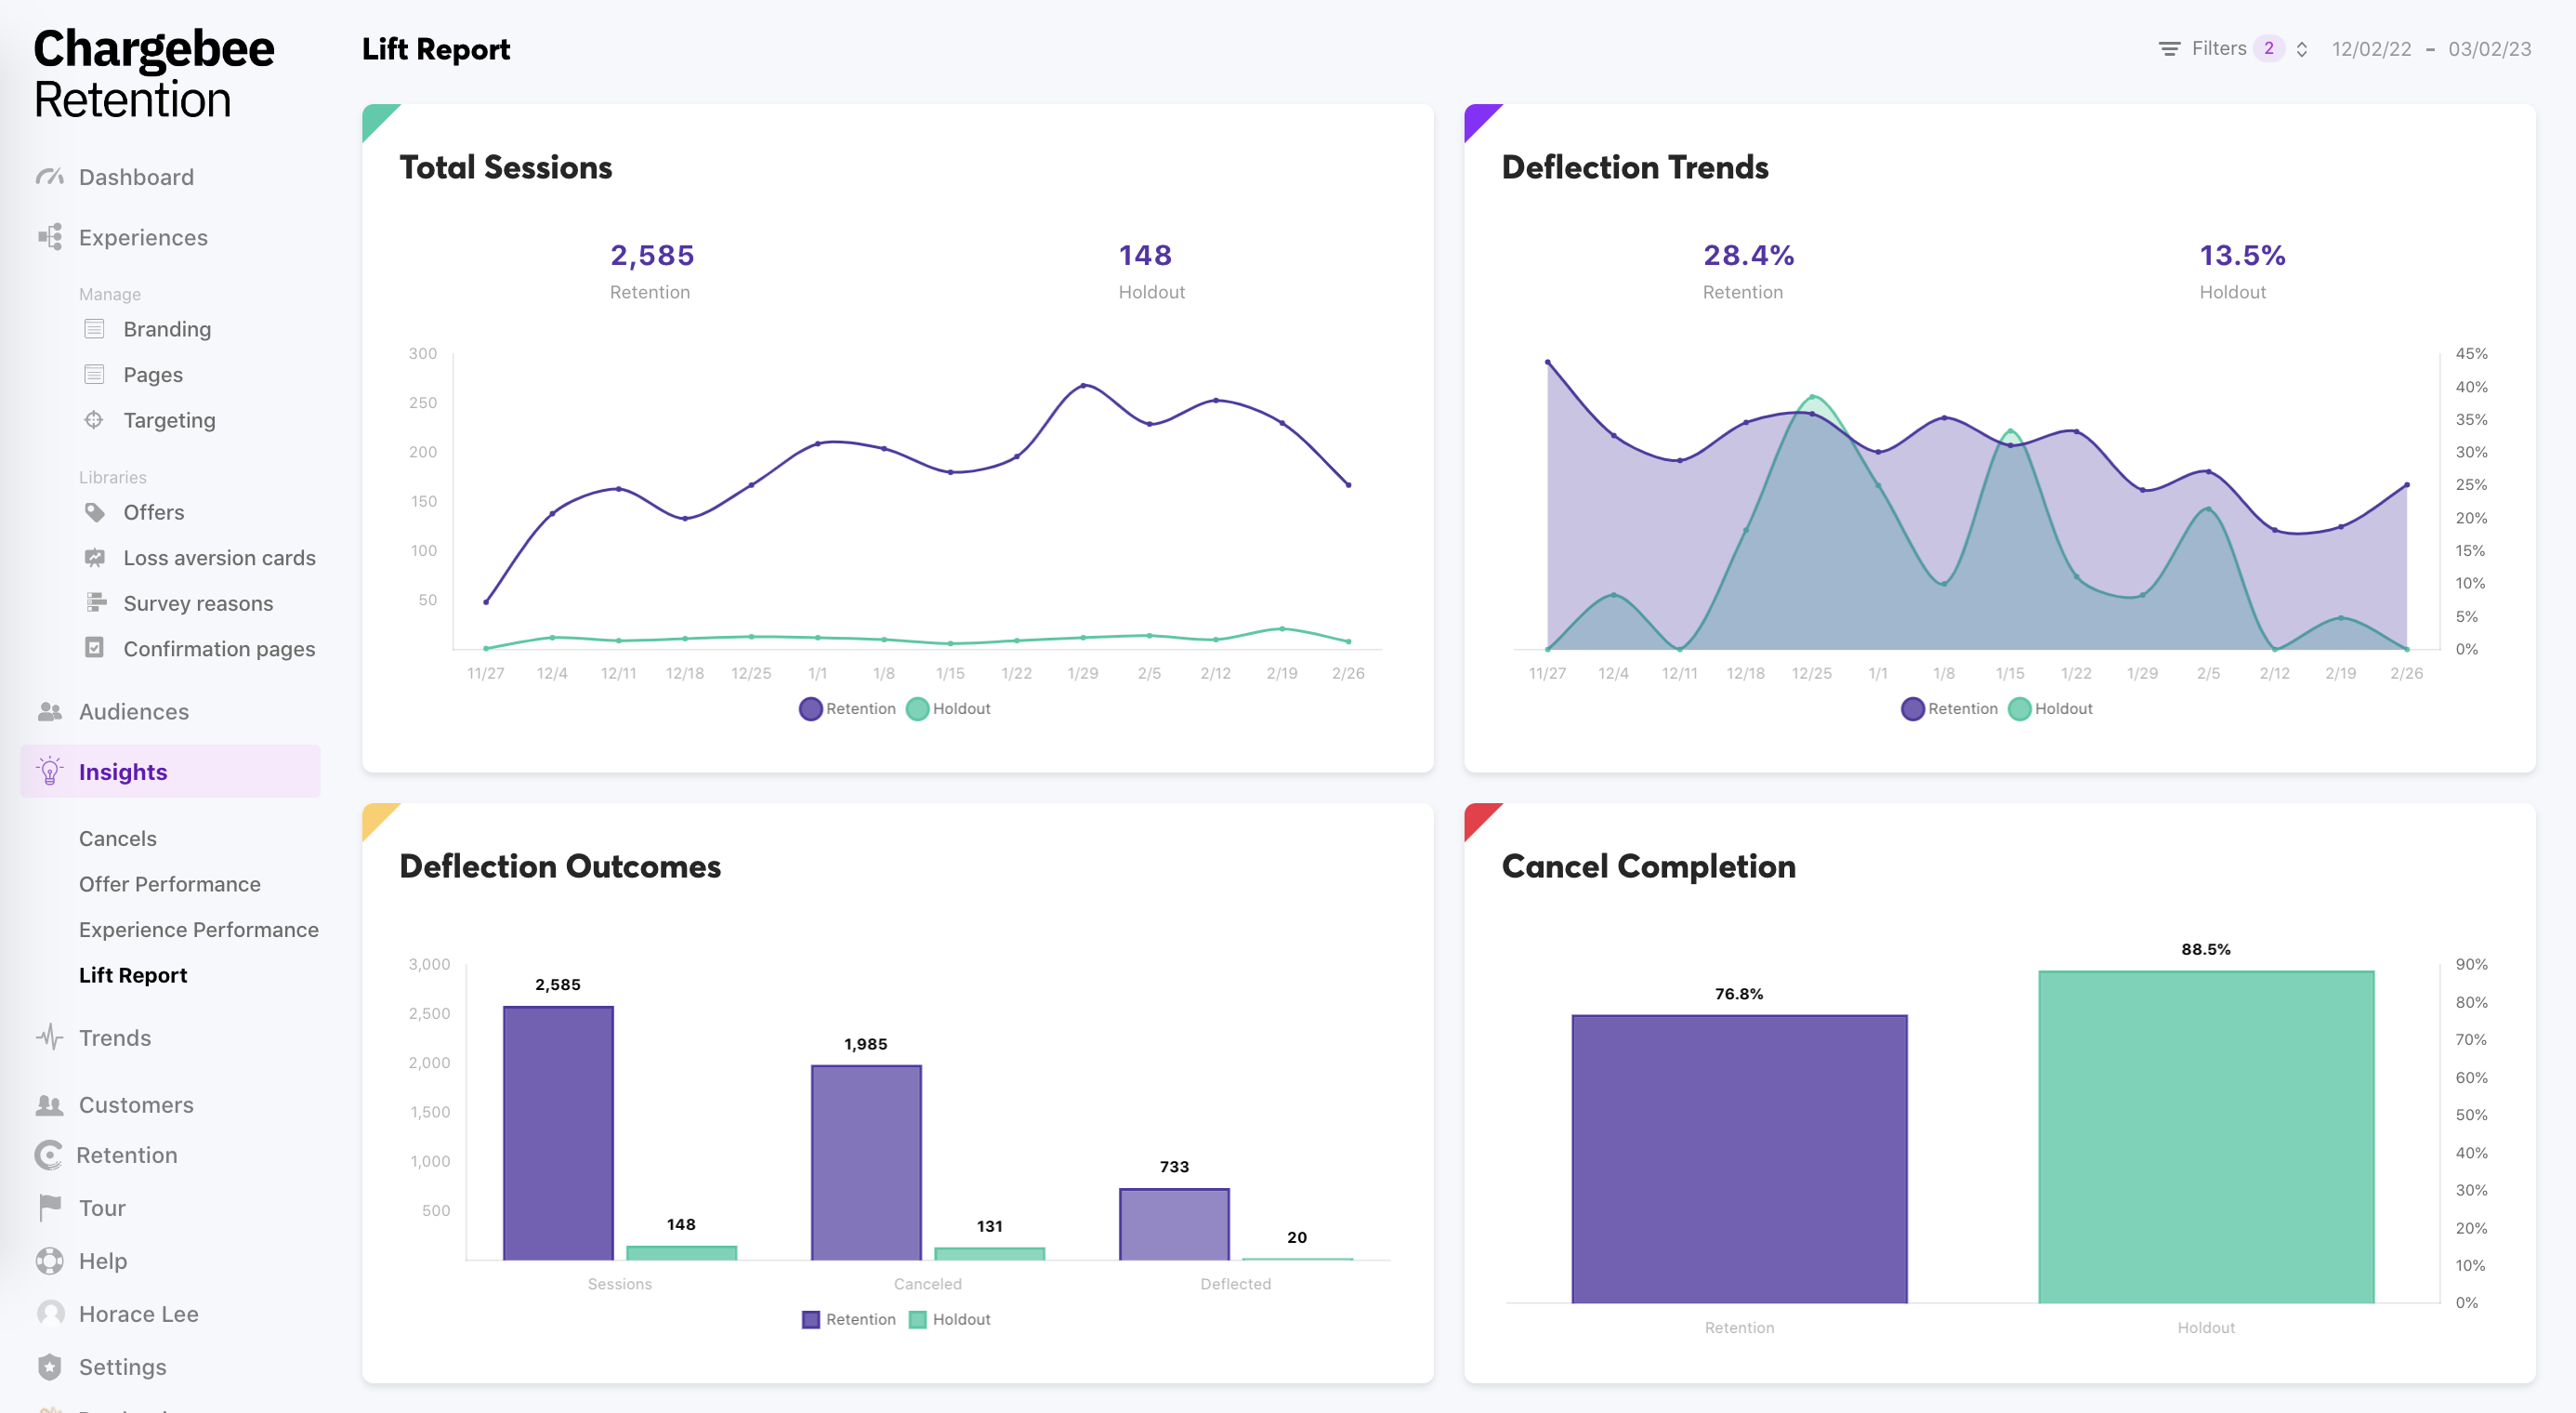Viewport: 2576px width, 1413px height.
Task: Open the start date 12/02/22 picker
Action: [2371, 49]
